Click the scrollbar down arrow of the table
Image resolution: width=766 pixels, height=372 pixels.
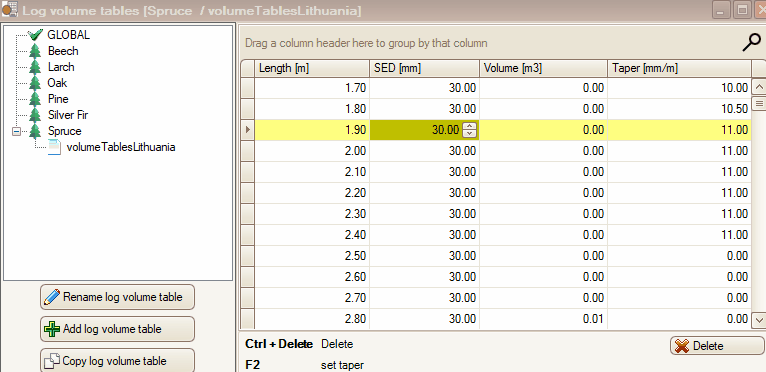(x=759, y=320)
